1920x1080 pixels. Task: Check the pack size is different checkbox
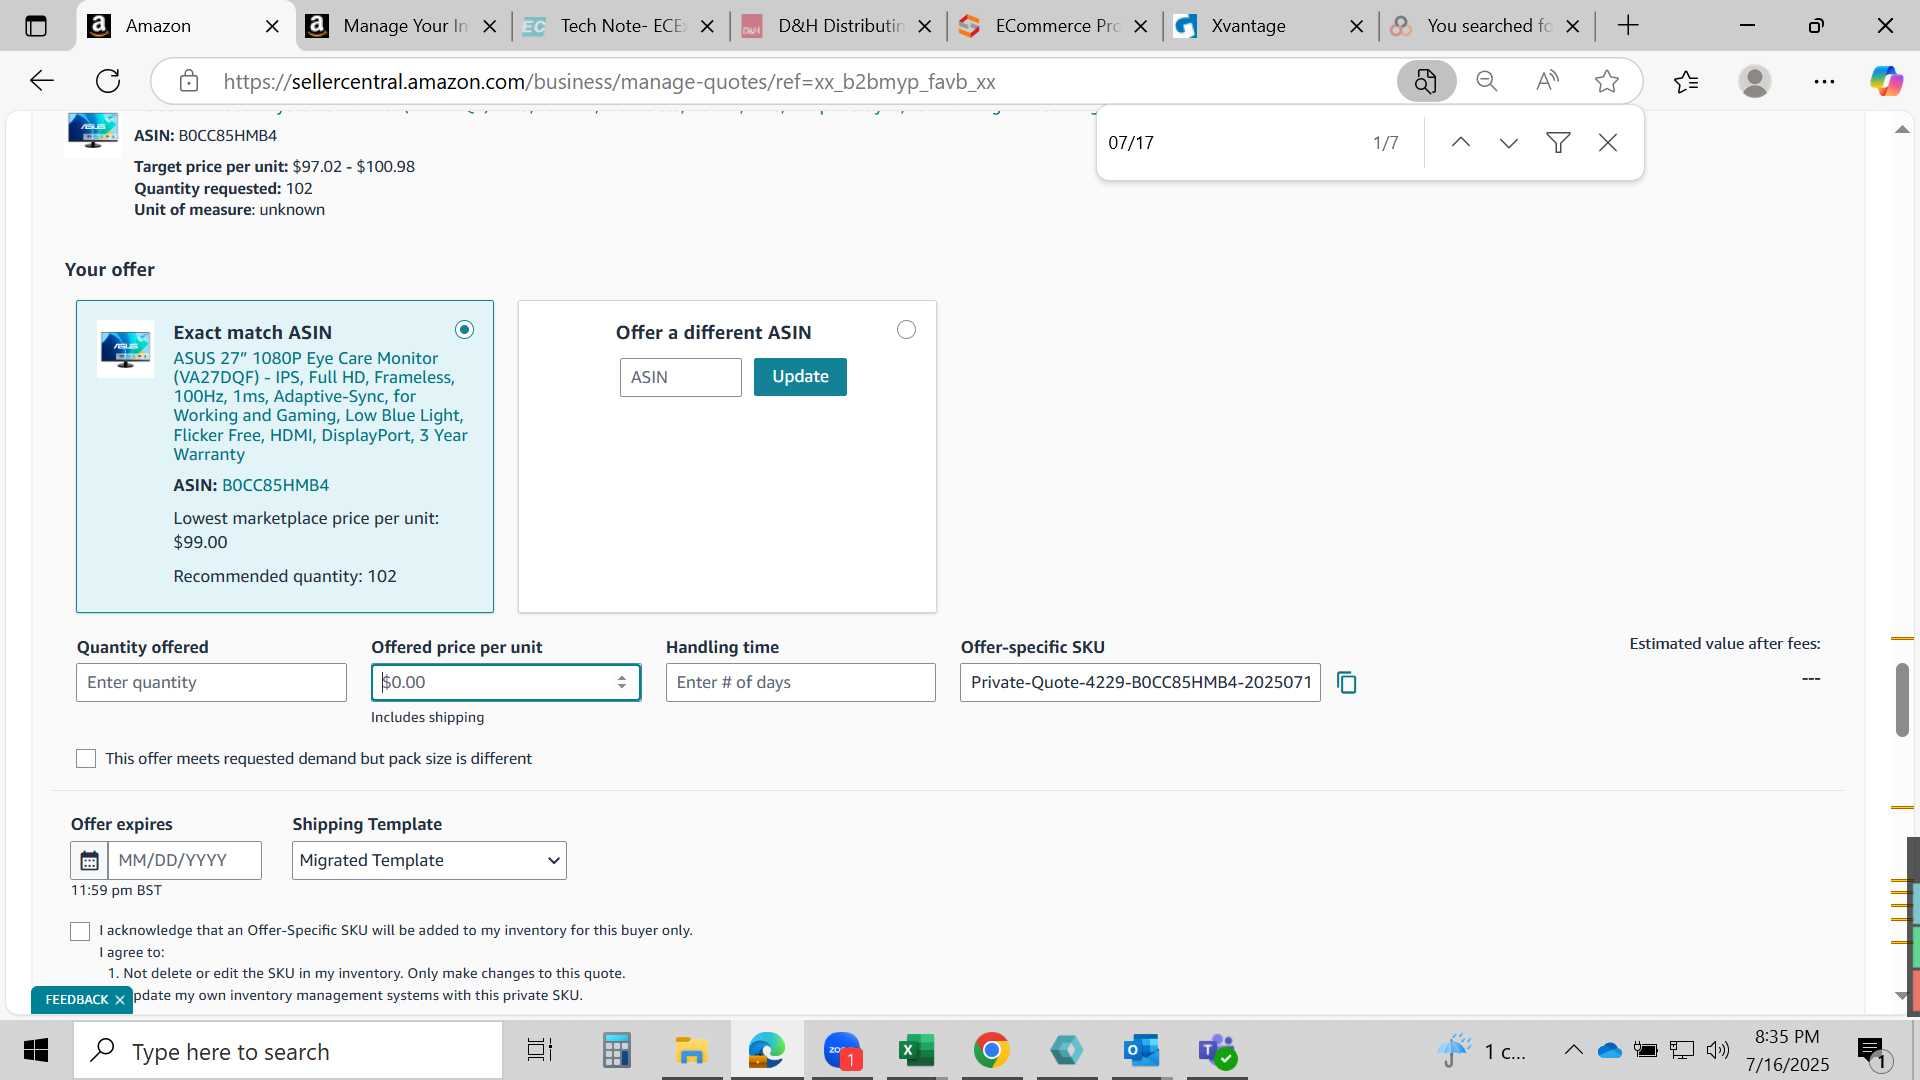pos(86,759)
